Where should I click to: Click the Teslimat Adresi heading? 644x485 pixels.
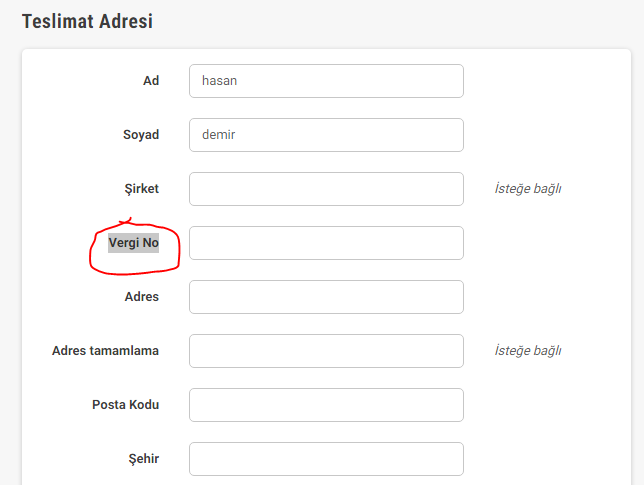click(x=87, y=20)
